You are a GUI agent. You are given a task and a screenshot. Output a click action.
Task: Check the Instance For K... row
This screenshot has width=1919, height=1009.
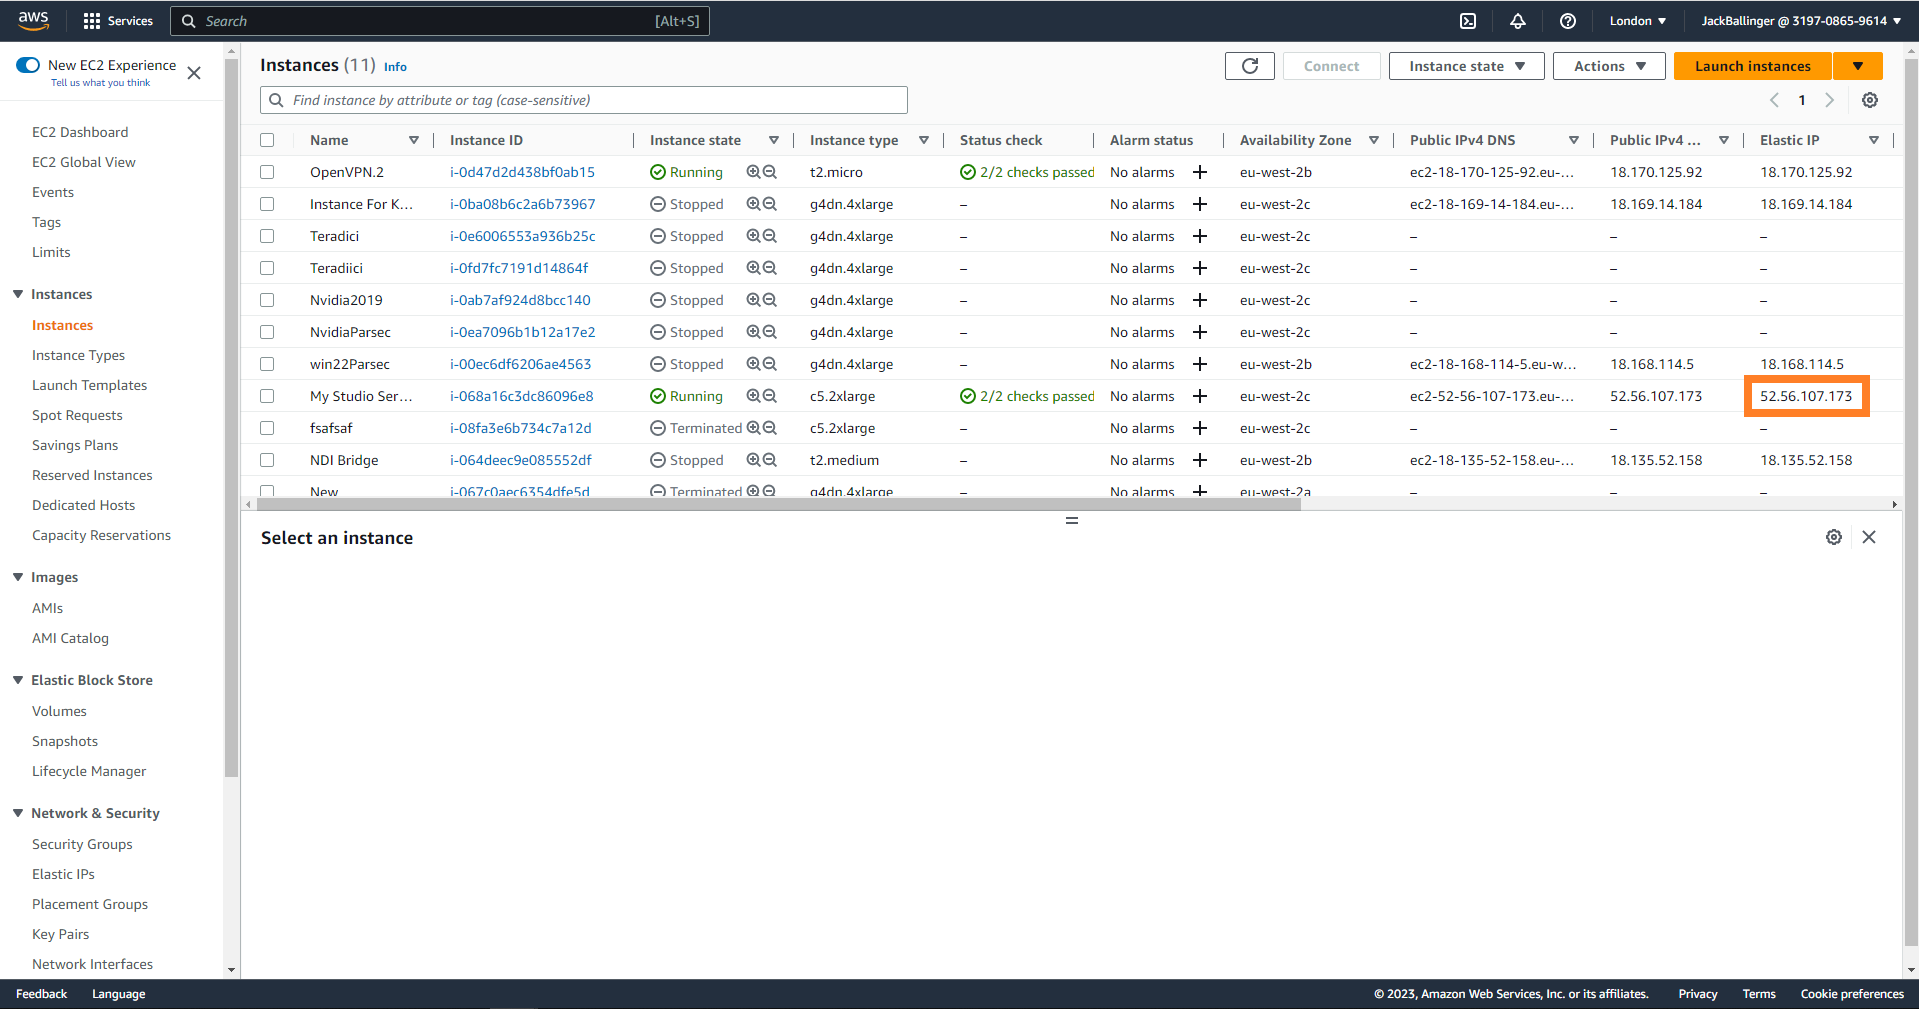267,204
